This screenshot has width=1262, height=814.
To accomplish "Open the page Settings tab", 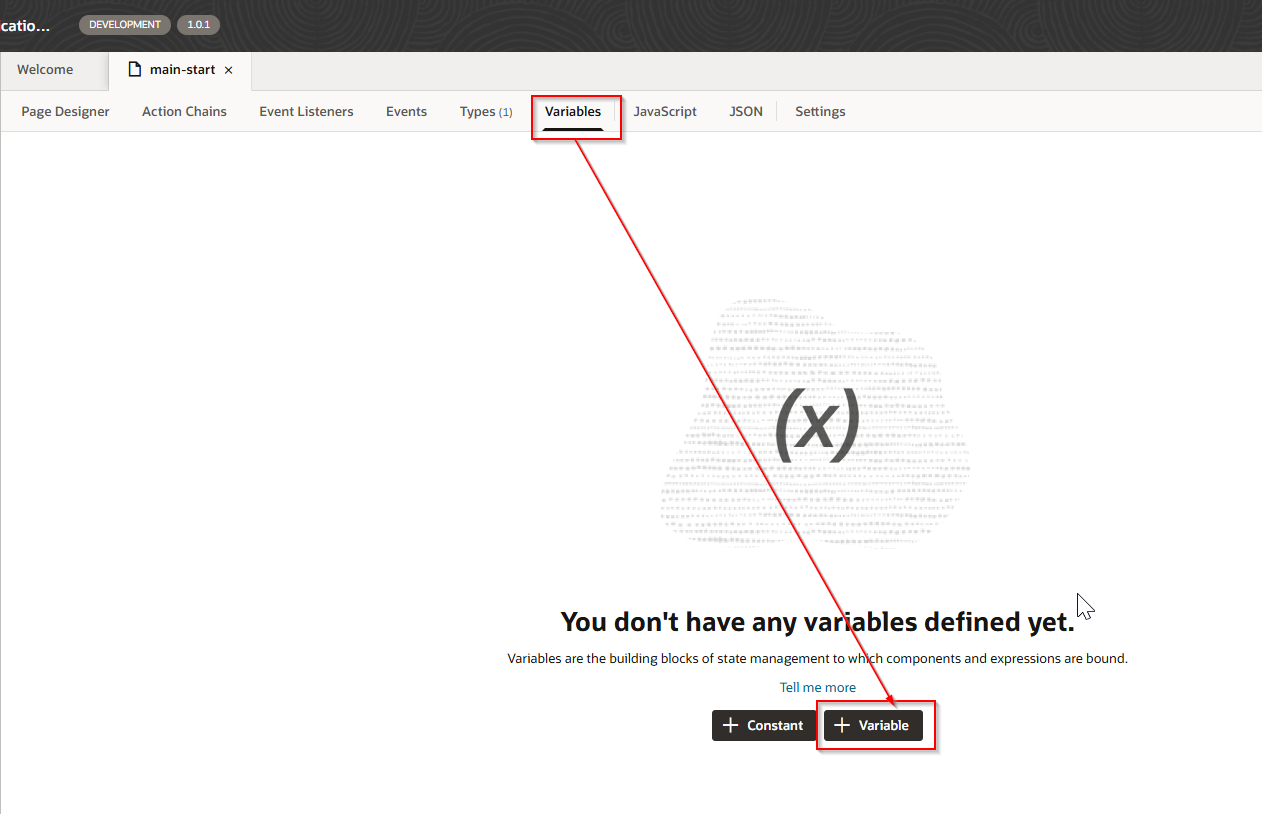I will 820,112.
